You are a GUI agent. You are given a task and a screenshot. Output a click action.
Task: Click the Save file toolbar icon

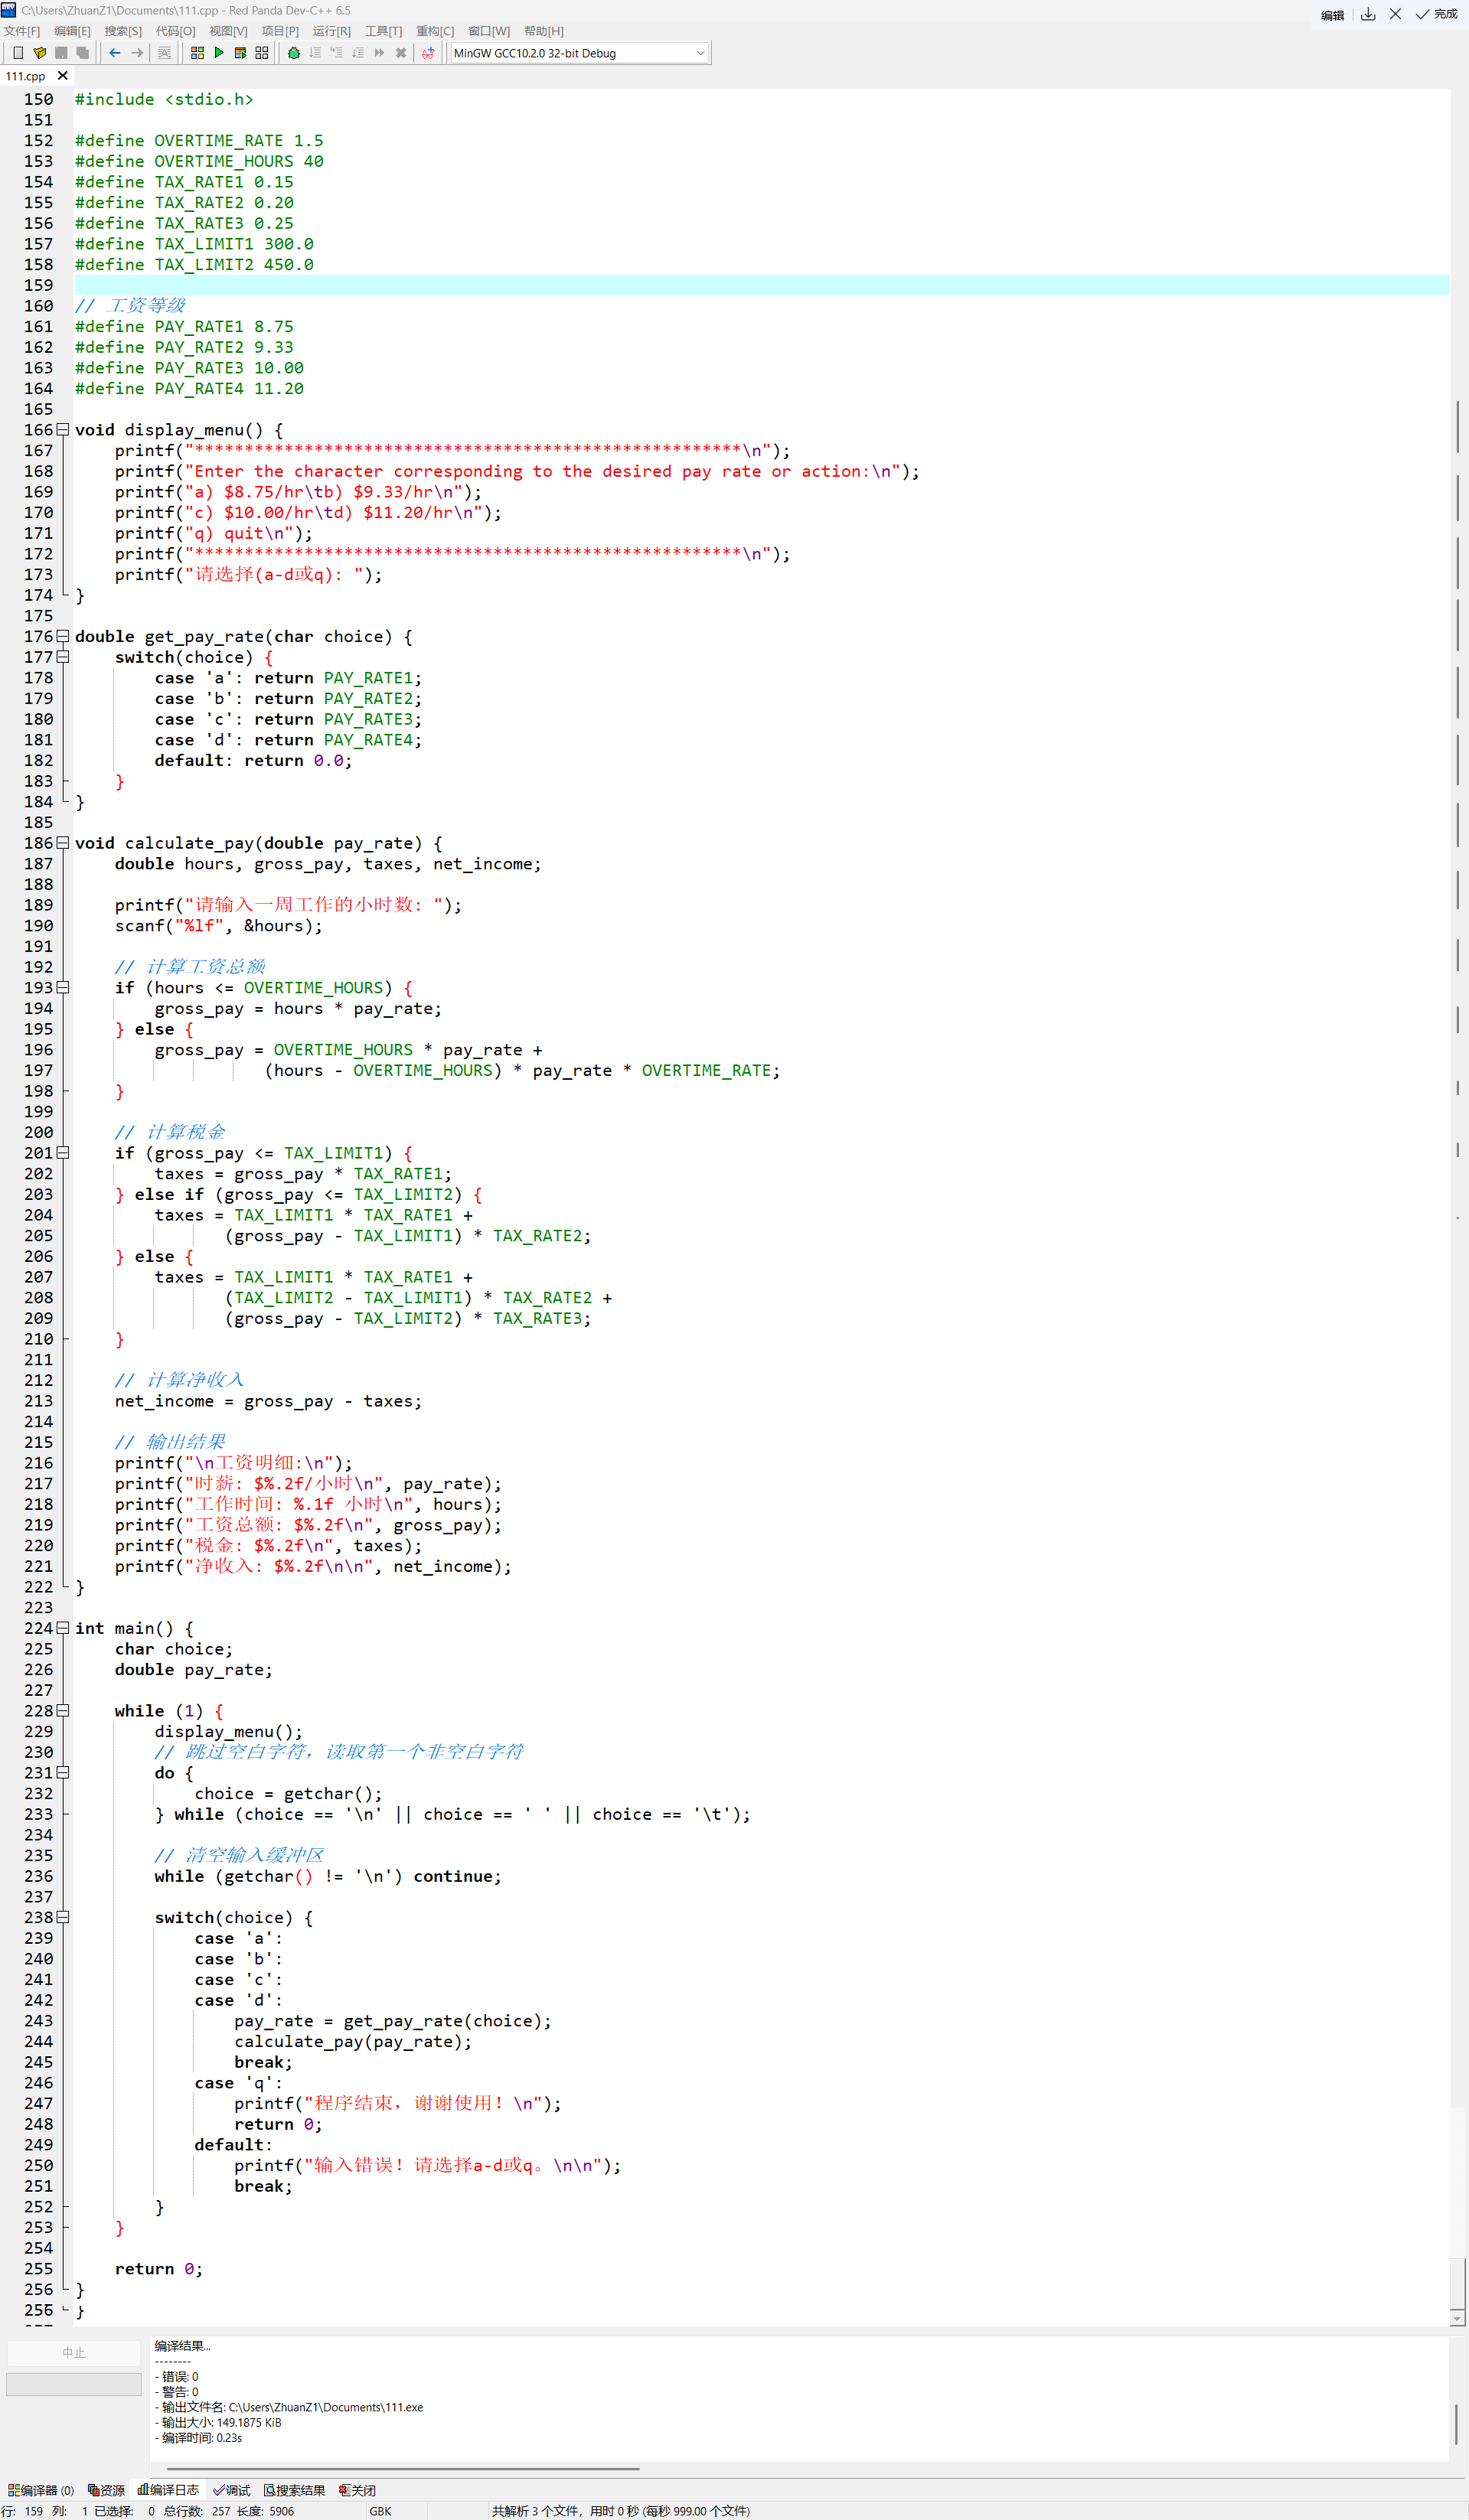tap(62, 53)
